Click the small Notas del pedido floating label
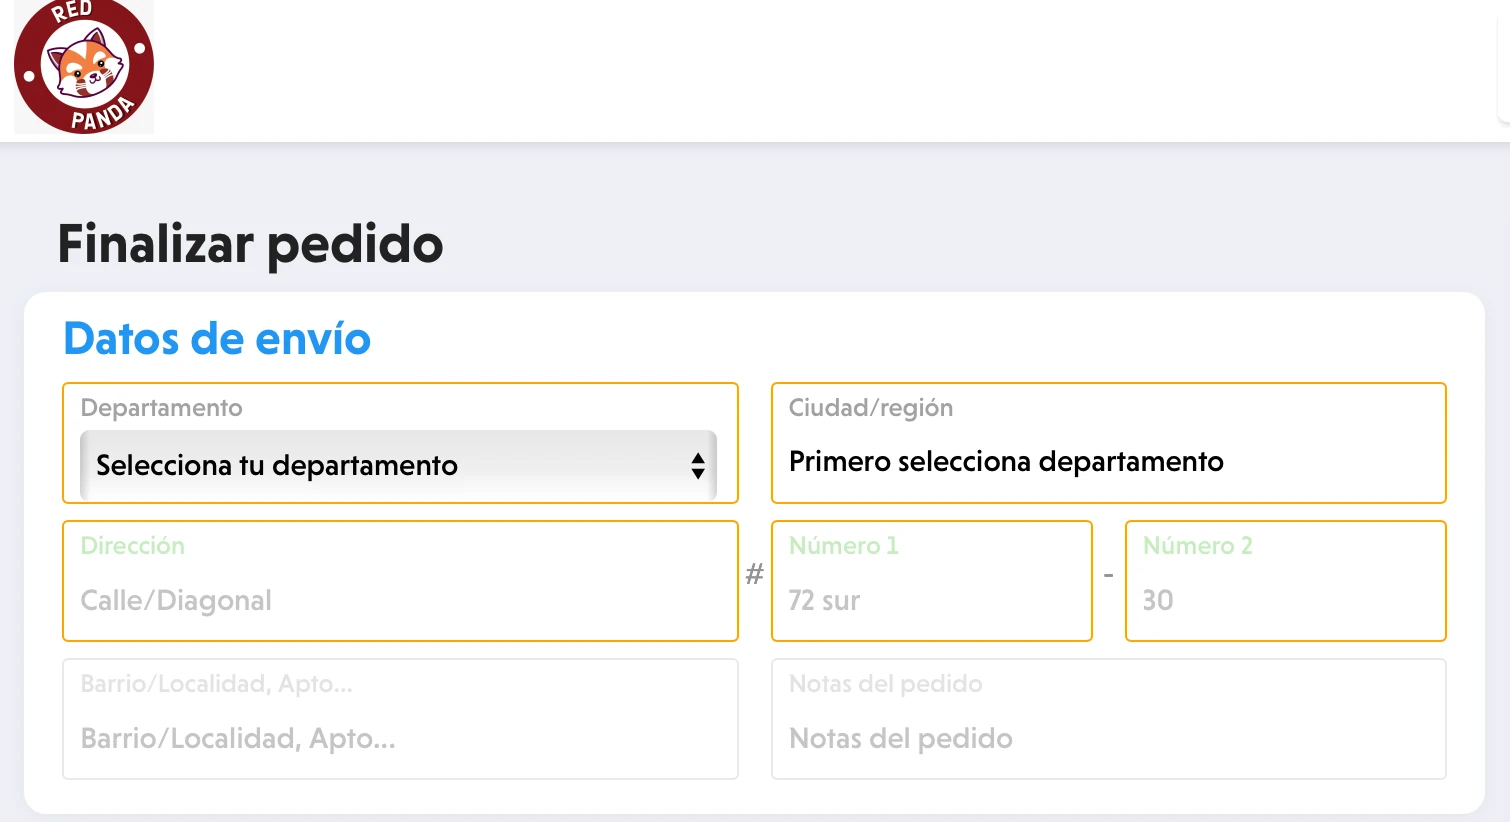 [885, 684]
